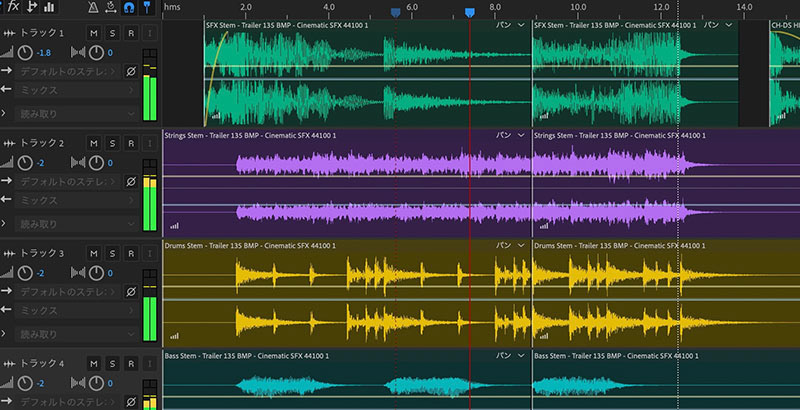Click the トラック 1 pan knob
800x410 pixels.
coord(96,53)
